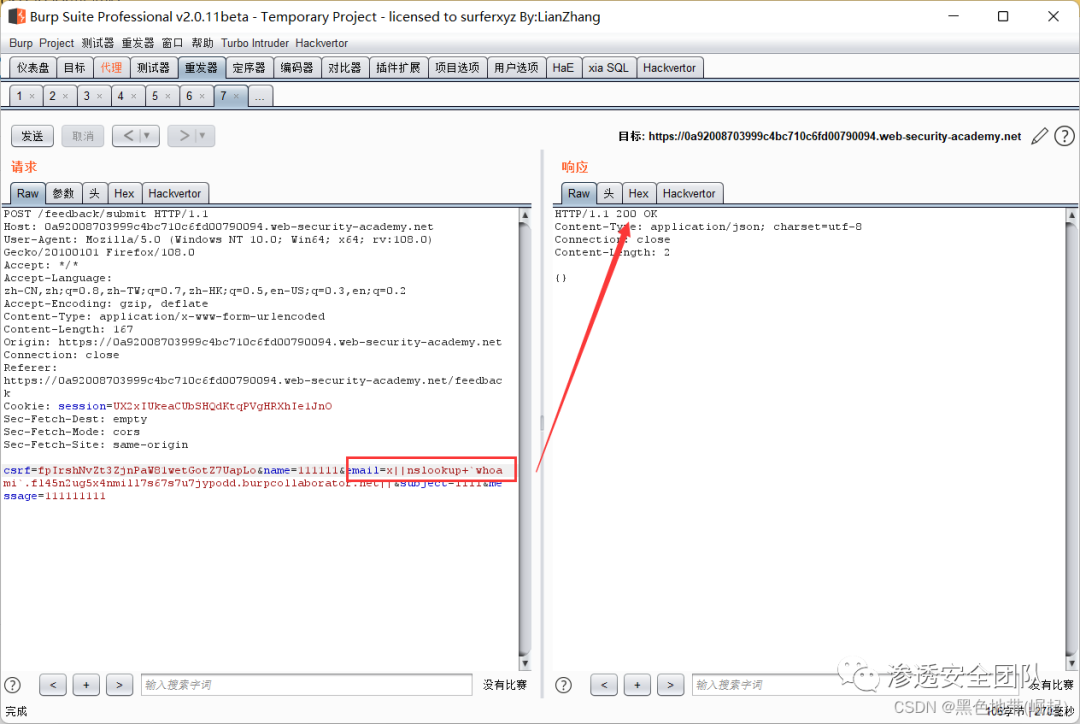Click the plus button in request search bar

click(86, 685)
